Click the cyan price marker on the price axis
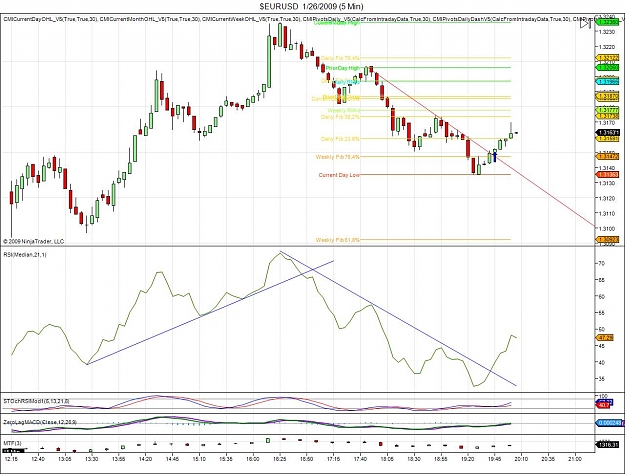625x474 pixels. (607, 81)
